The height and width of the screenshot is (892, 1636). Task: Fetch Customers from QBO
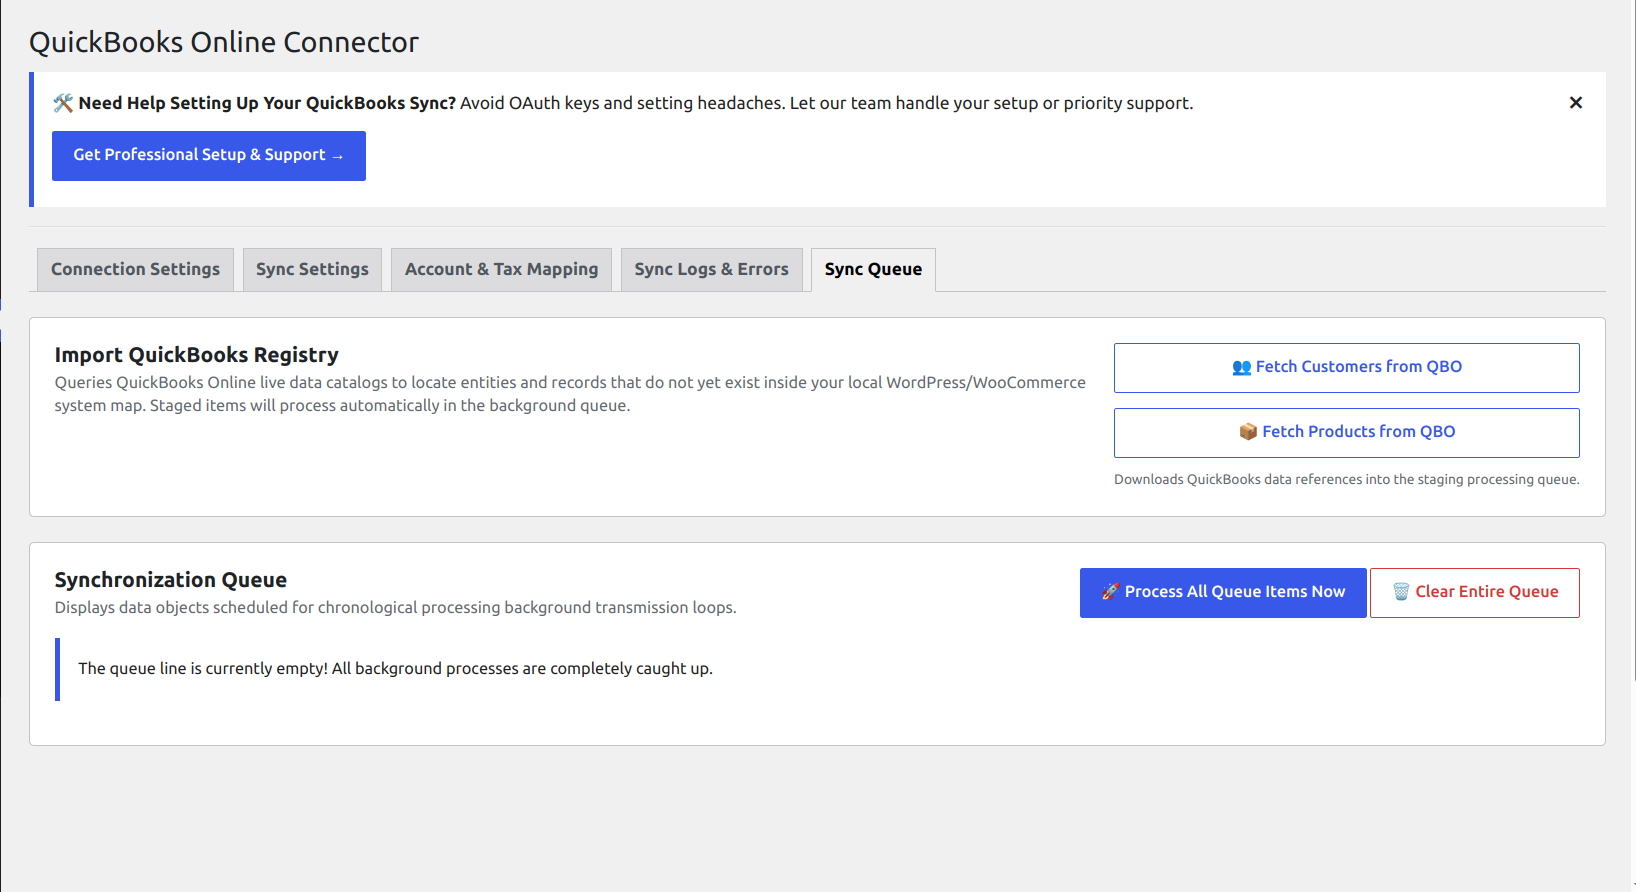pyautogui.click(x=1346, y=368)
